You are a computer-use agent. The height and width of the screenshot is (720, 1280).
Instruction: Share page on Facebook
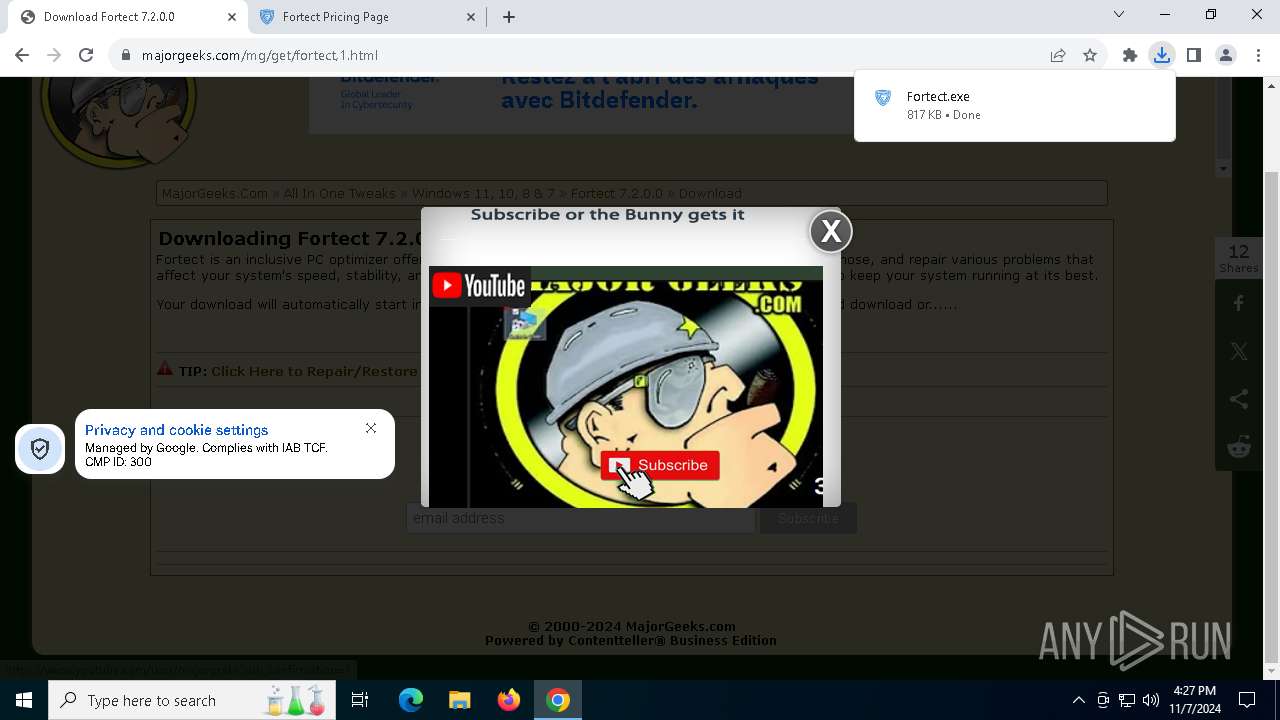pyautogui.click(x=1239, y=303)
